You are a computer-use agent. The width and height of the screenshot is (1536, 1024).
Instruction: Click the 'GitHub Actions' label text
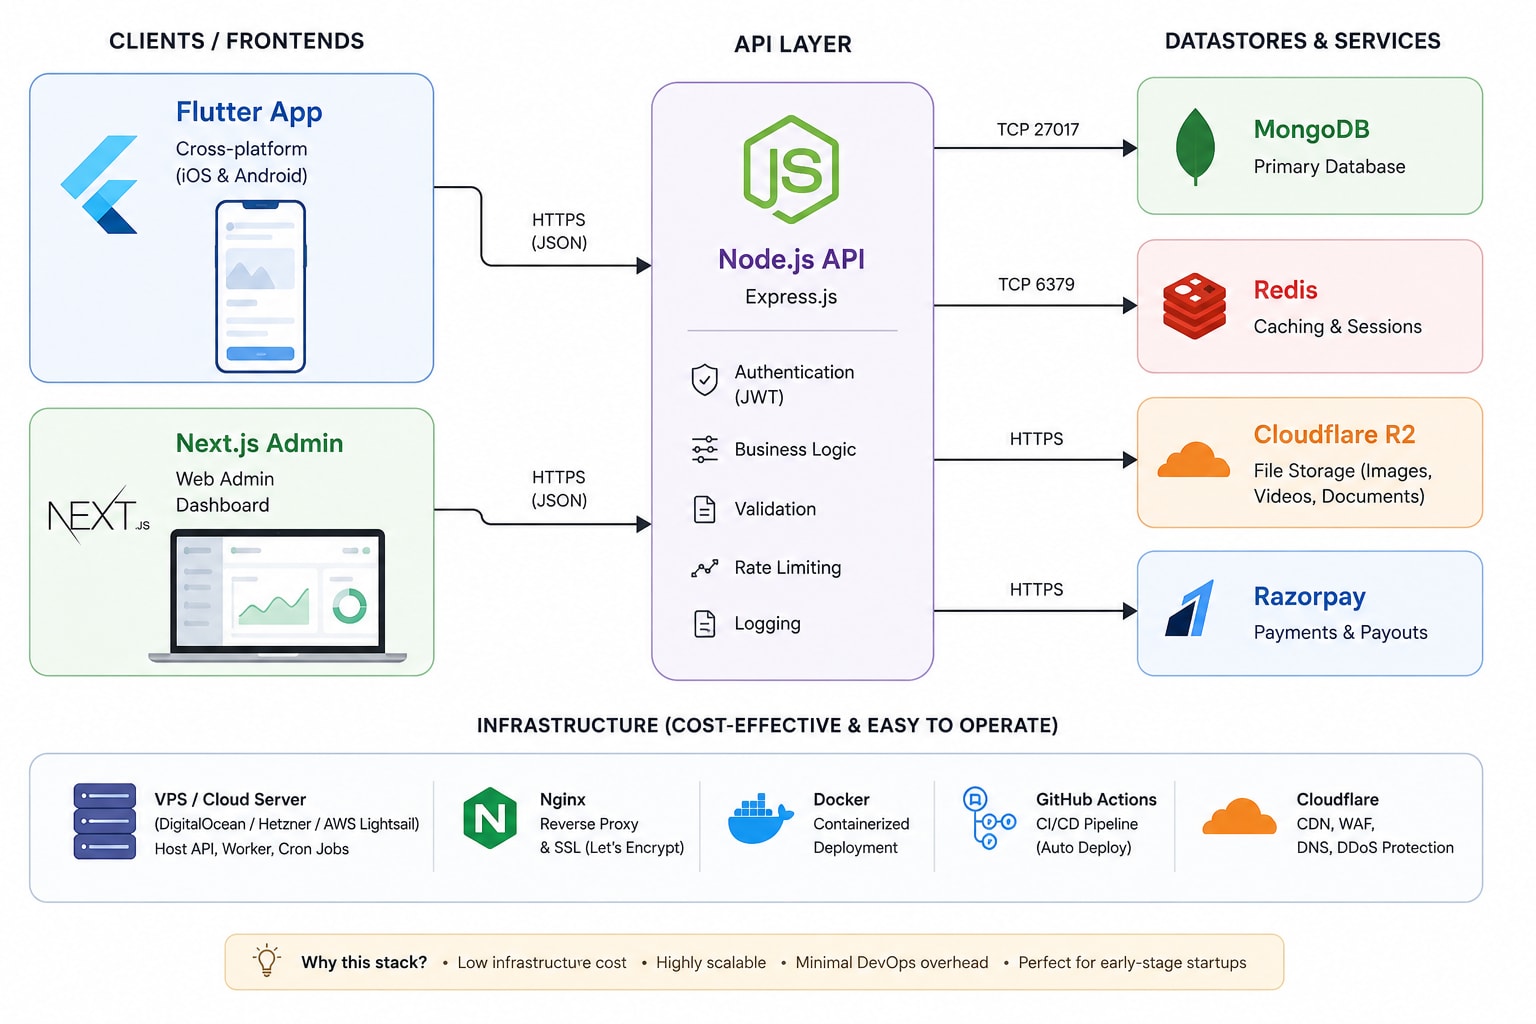1096,800
